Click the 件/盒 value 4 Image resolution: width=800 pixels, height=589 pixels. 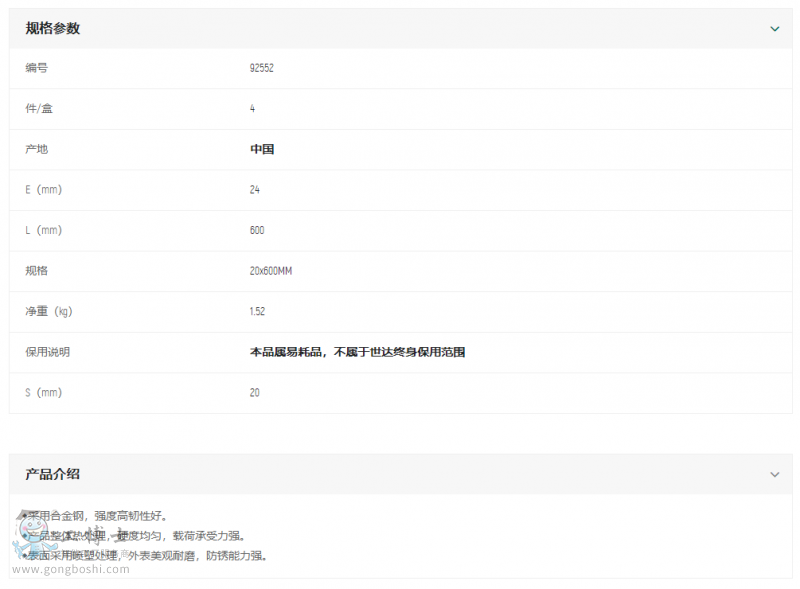click(252, 109)
